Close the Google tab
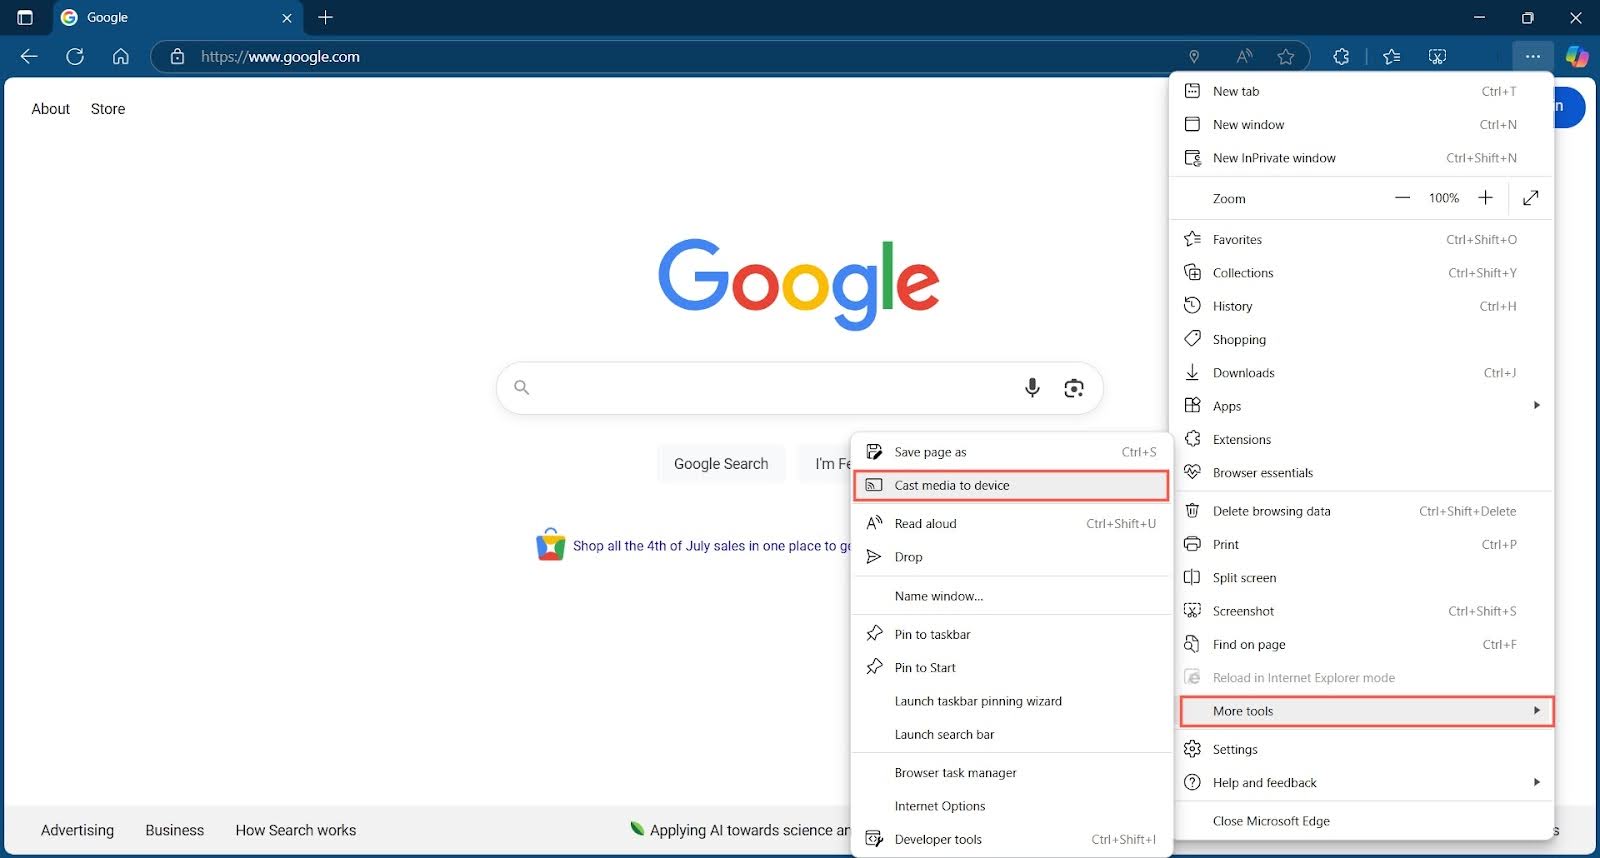The image size is (1600, 858). coord(287,18)
